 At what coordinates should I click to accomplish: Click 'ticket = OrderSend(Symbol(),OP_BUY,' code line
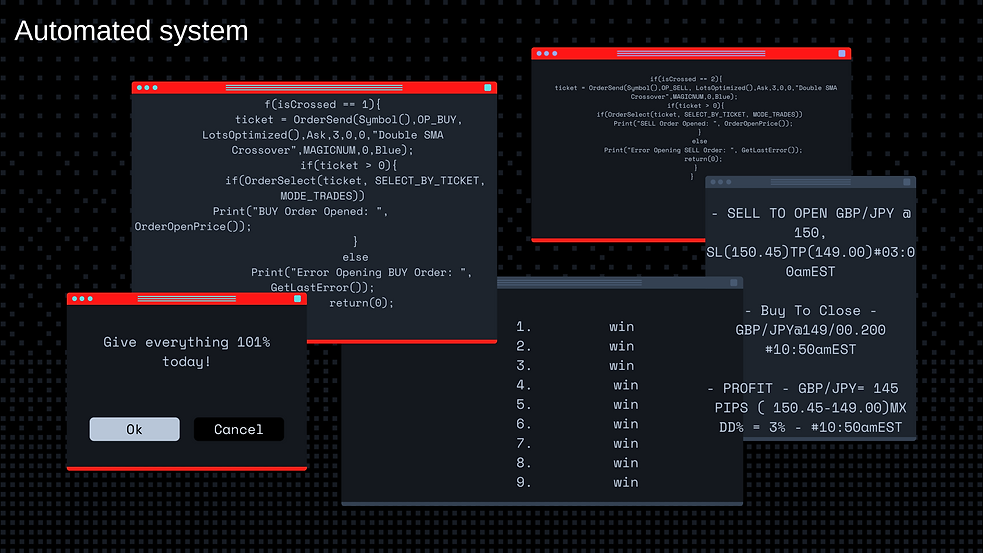[349, 119]
